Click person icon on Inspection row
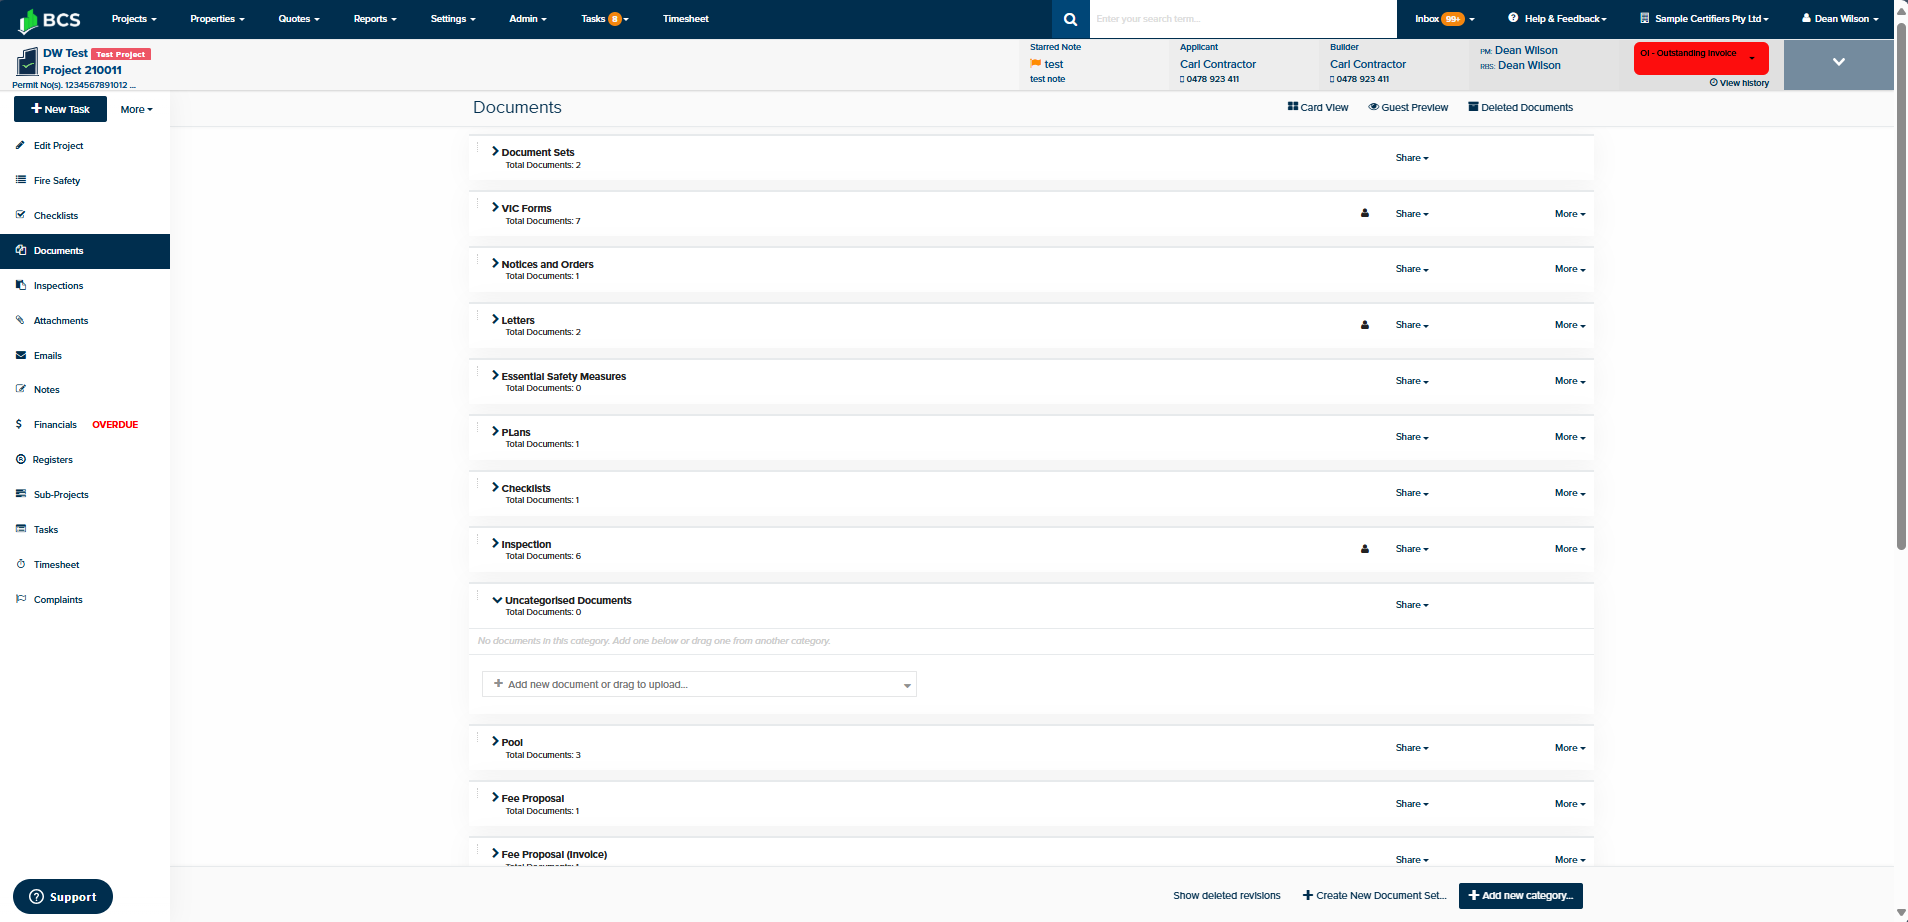1908x922 pixels. tap(1365, 549)
